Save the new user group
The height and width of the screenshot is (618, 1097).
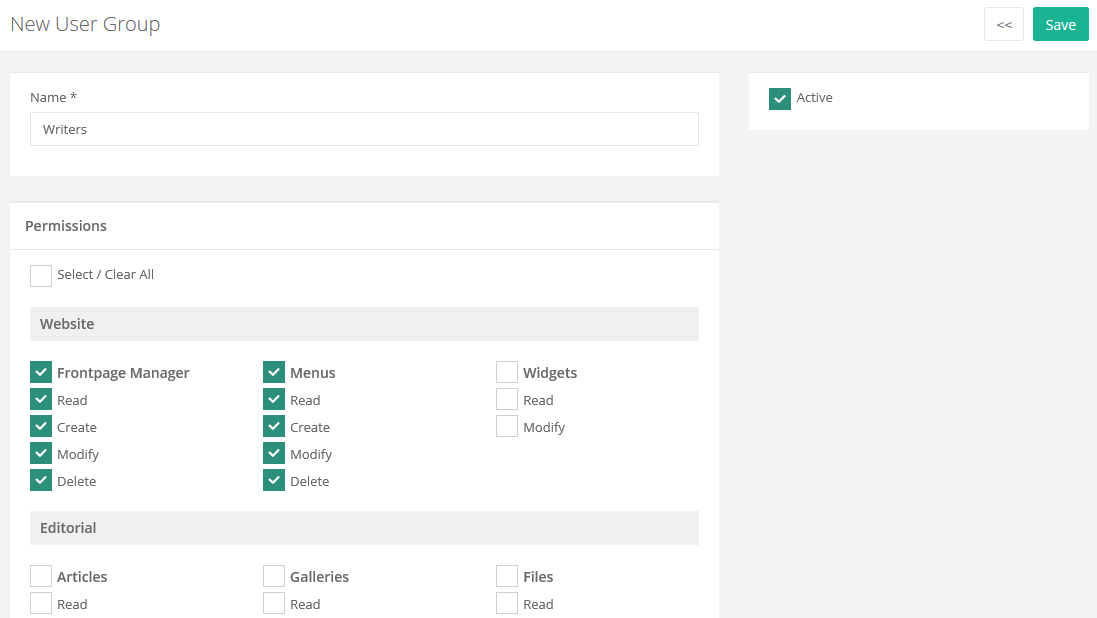pyautogui.click(x=1060, y=23)
